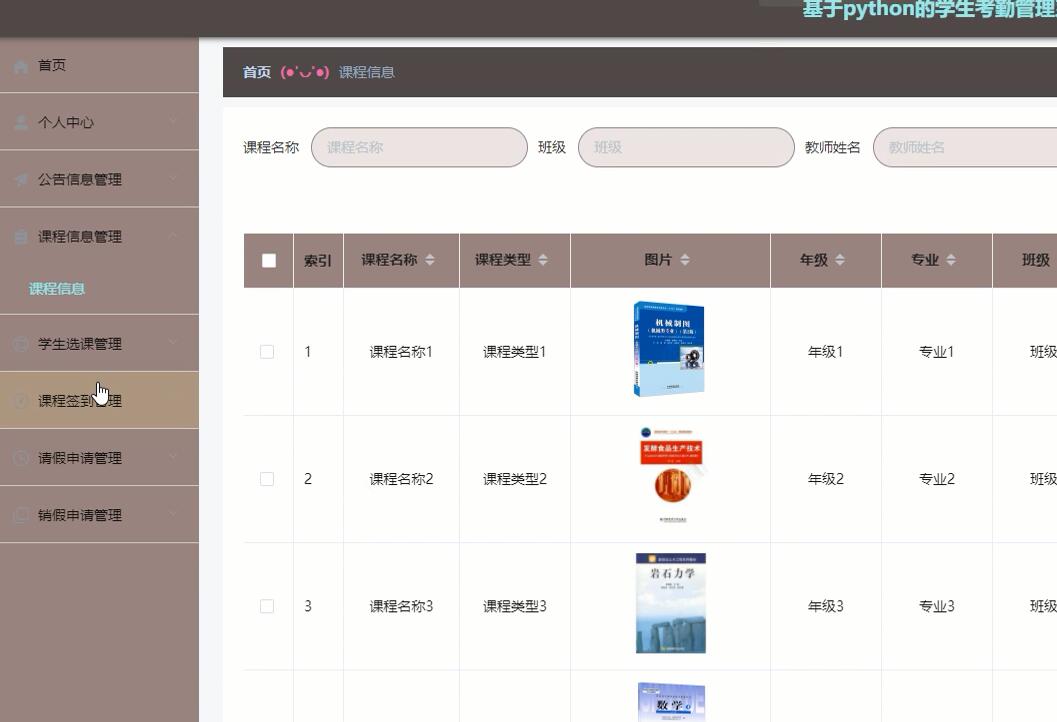Open 学生选课管理 sidebar menu
The image size is (1057, 722).
pos(99,344)
